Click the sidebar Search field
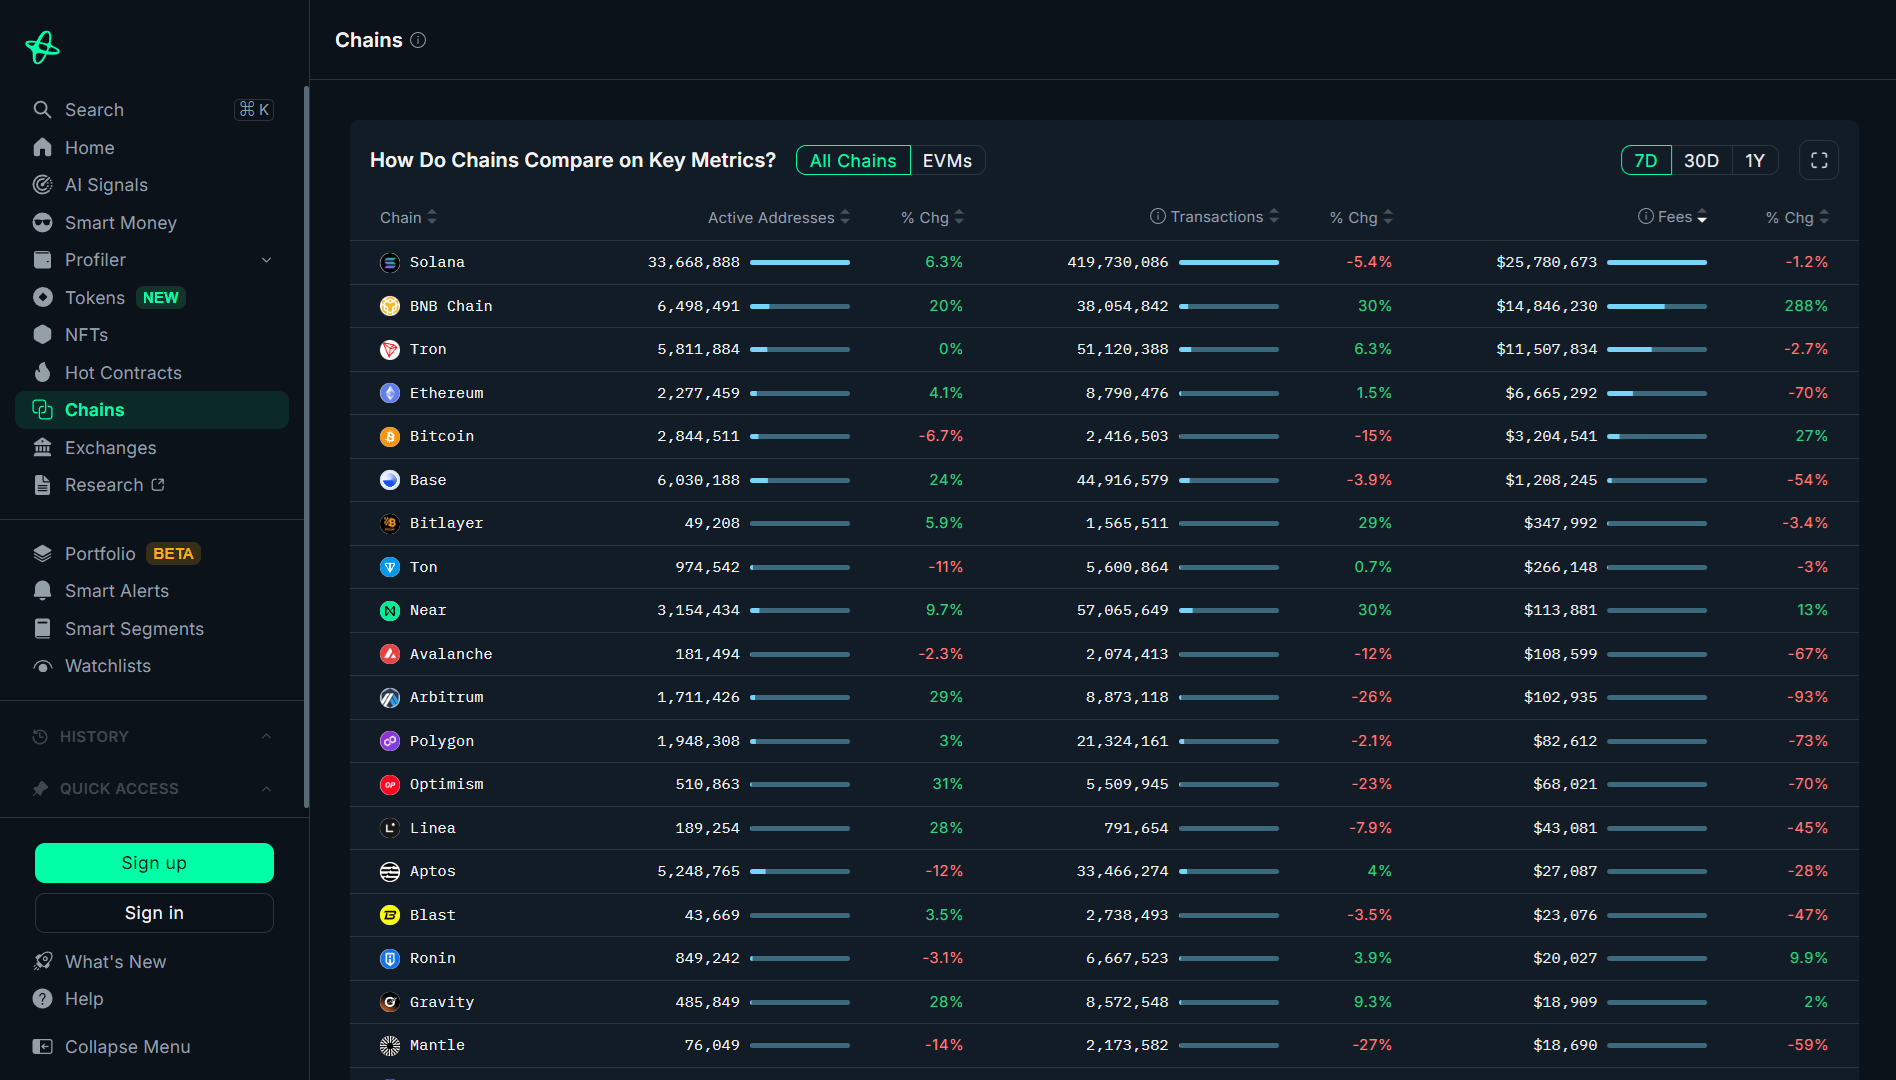1896x1080 pixels. click(x=152, y=110)
